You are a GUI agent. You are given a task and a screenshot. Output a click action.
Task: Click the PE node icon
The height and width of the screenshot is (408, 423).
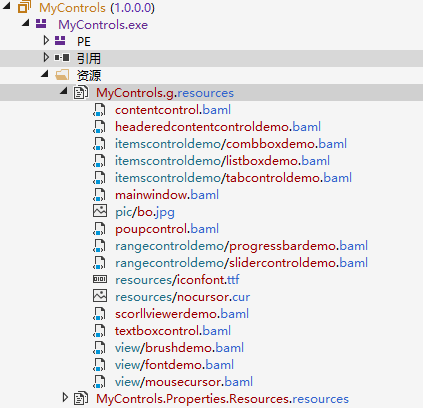[60, 41]
